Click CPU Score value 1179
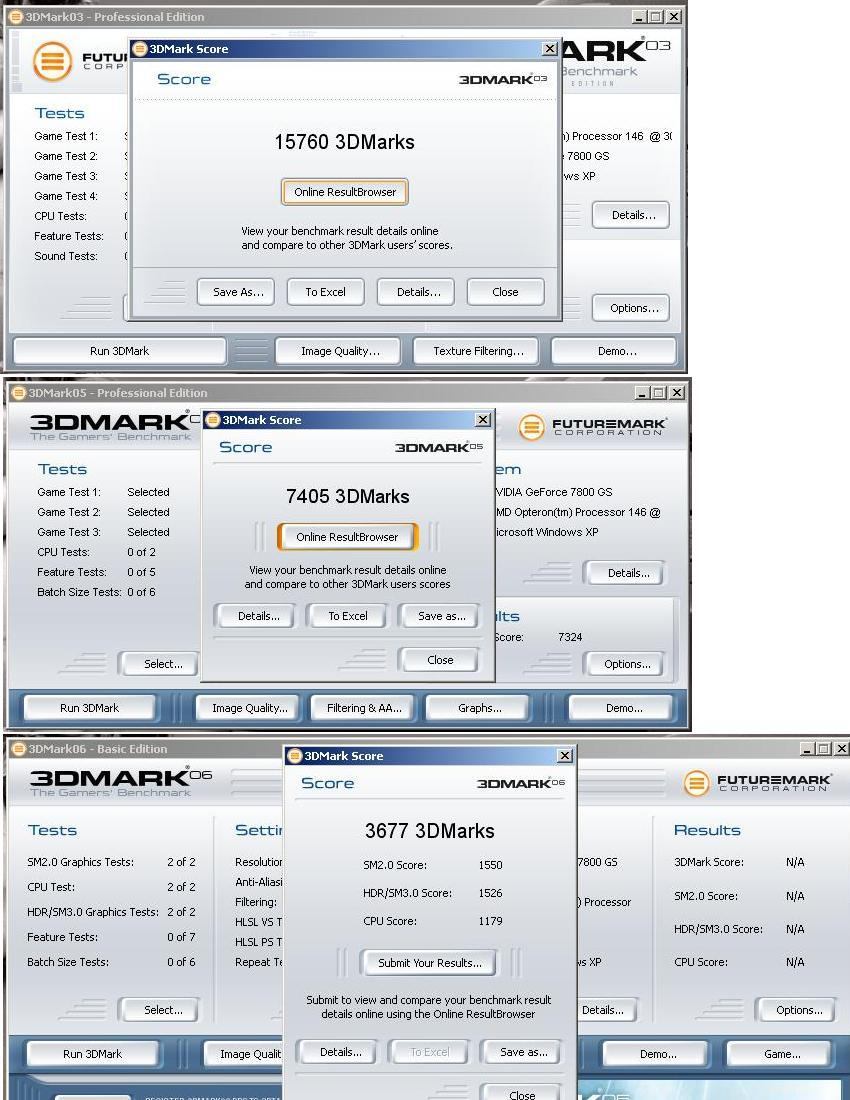 (x=490, y=922)
